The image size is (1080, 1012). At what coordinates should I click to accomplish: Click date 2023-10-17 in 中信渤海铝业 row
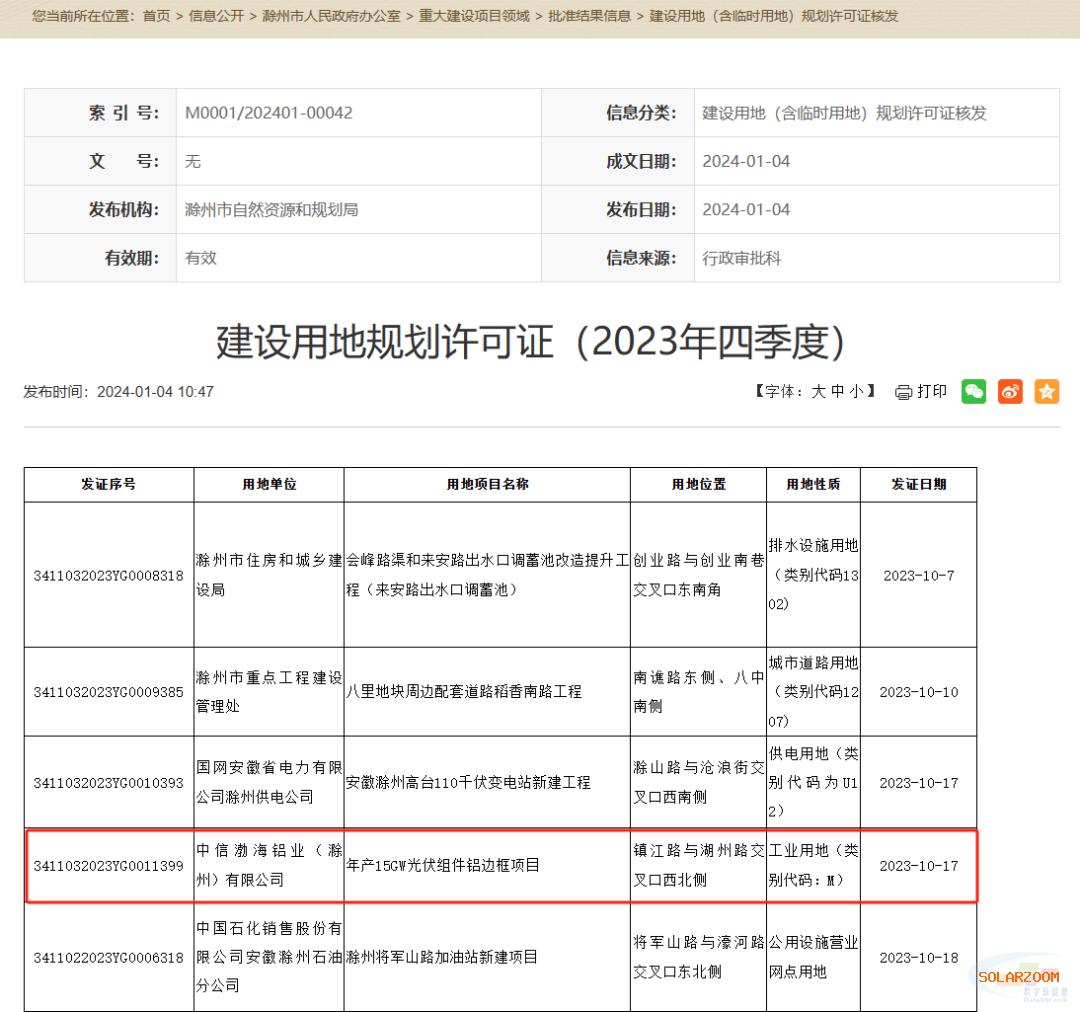tap(919, 866)
